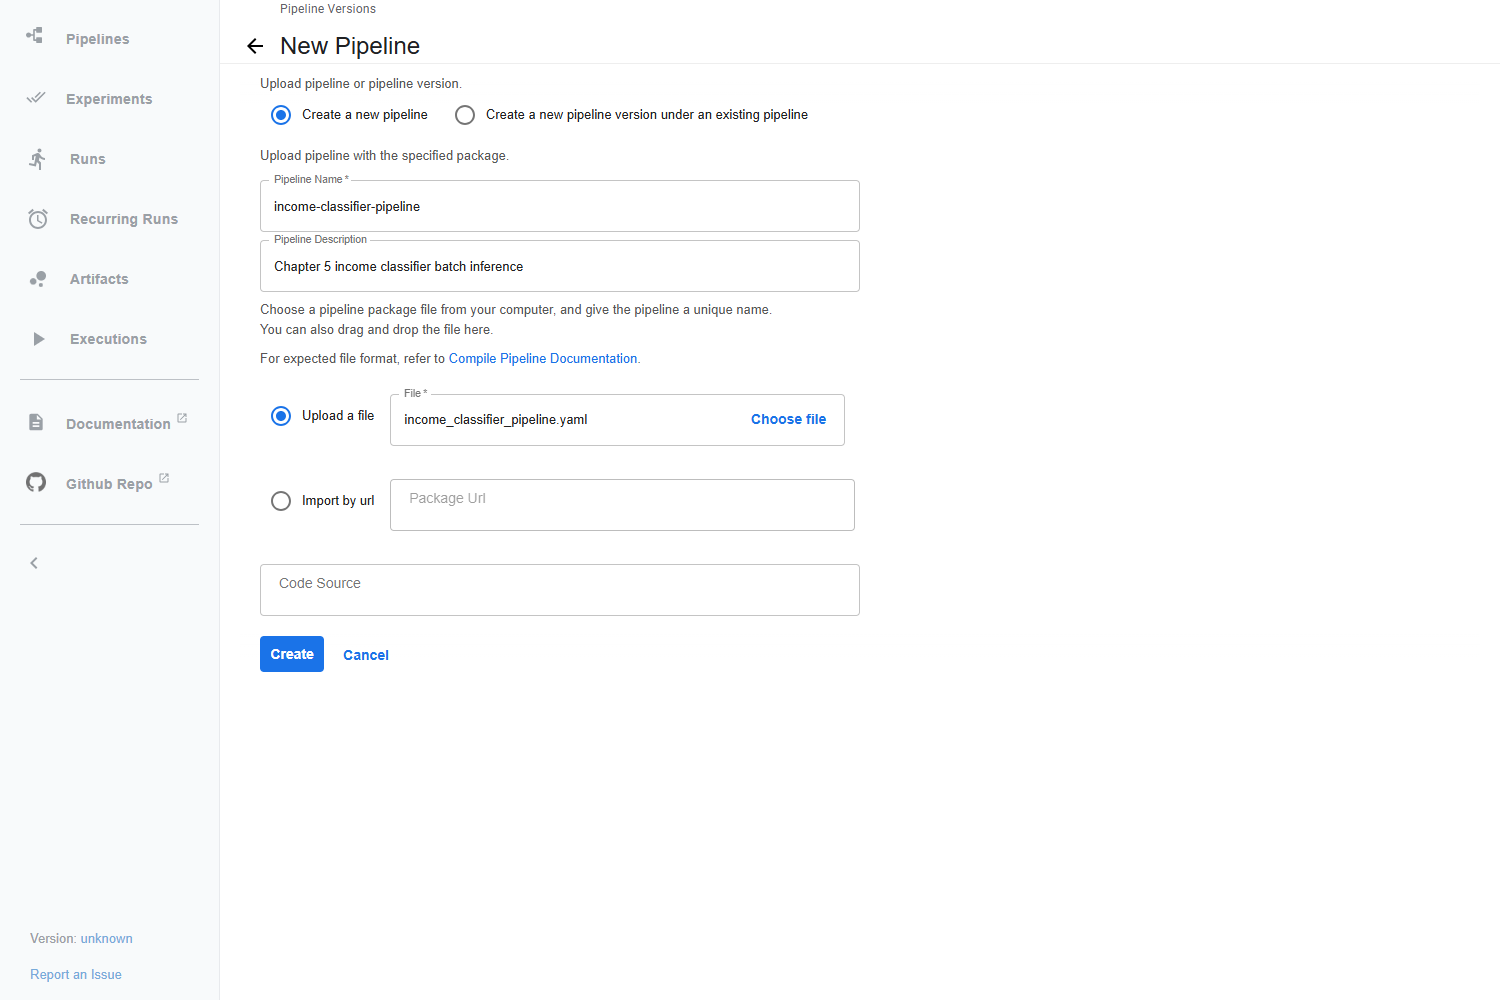
Task: Click the Documentation file icon
Action: click(x=36, y=422)
